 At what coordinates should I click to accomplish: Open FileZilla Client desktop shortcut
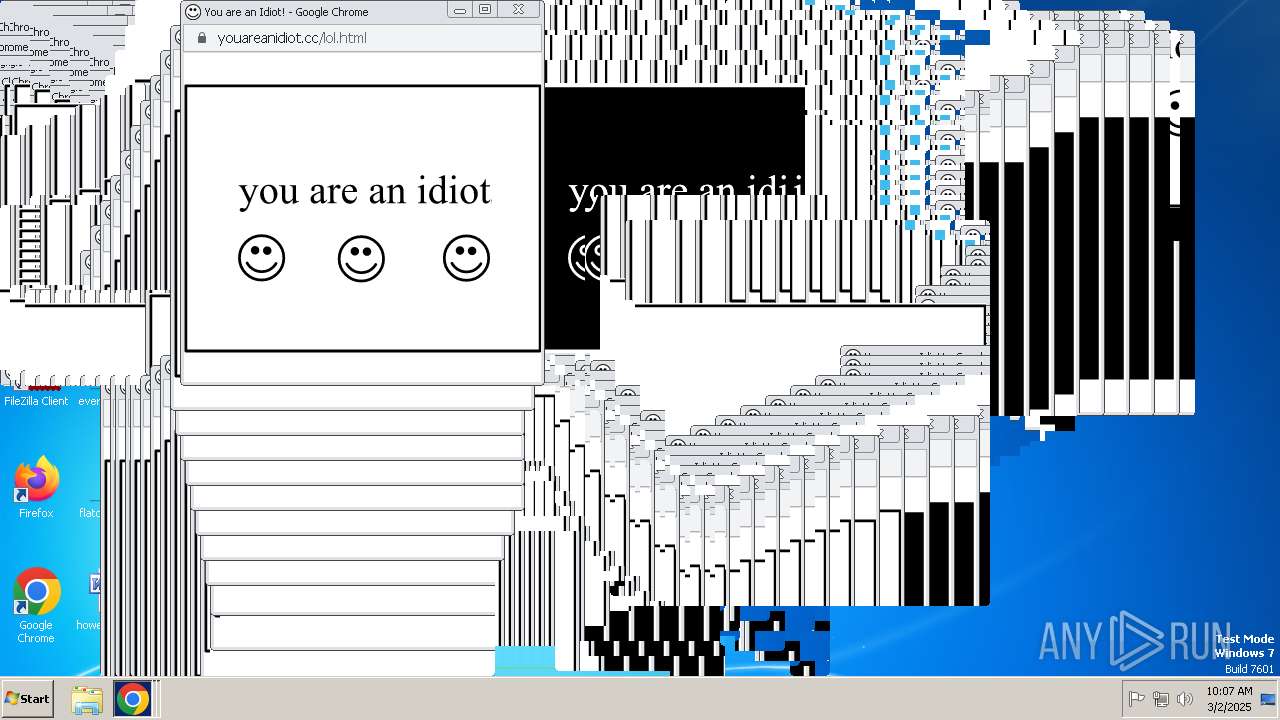click(x=36, y=398)
